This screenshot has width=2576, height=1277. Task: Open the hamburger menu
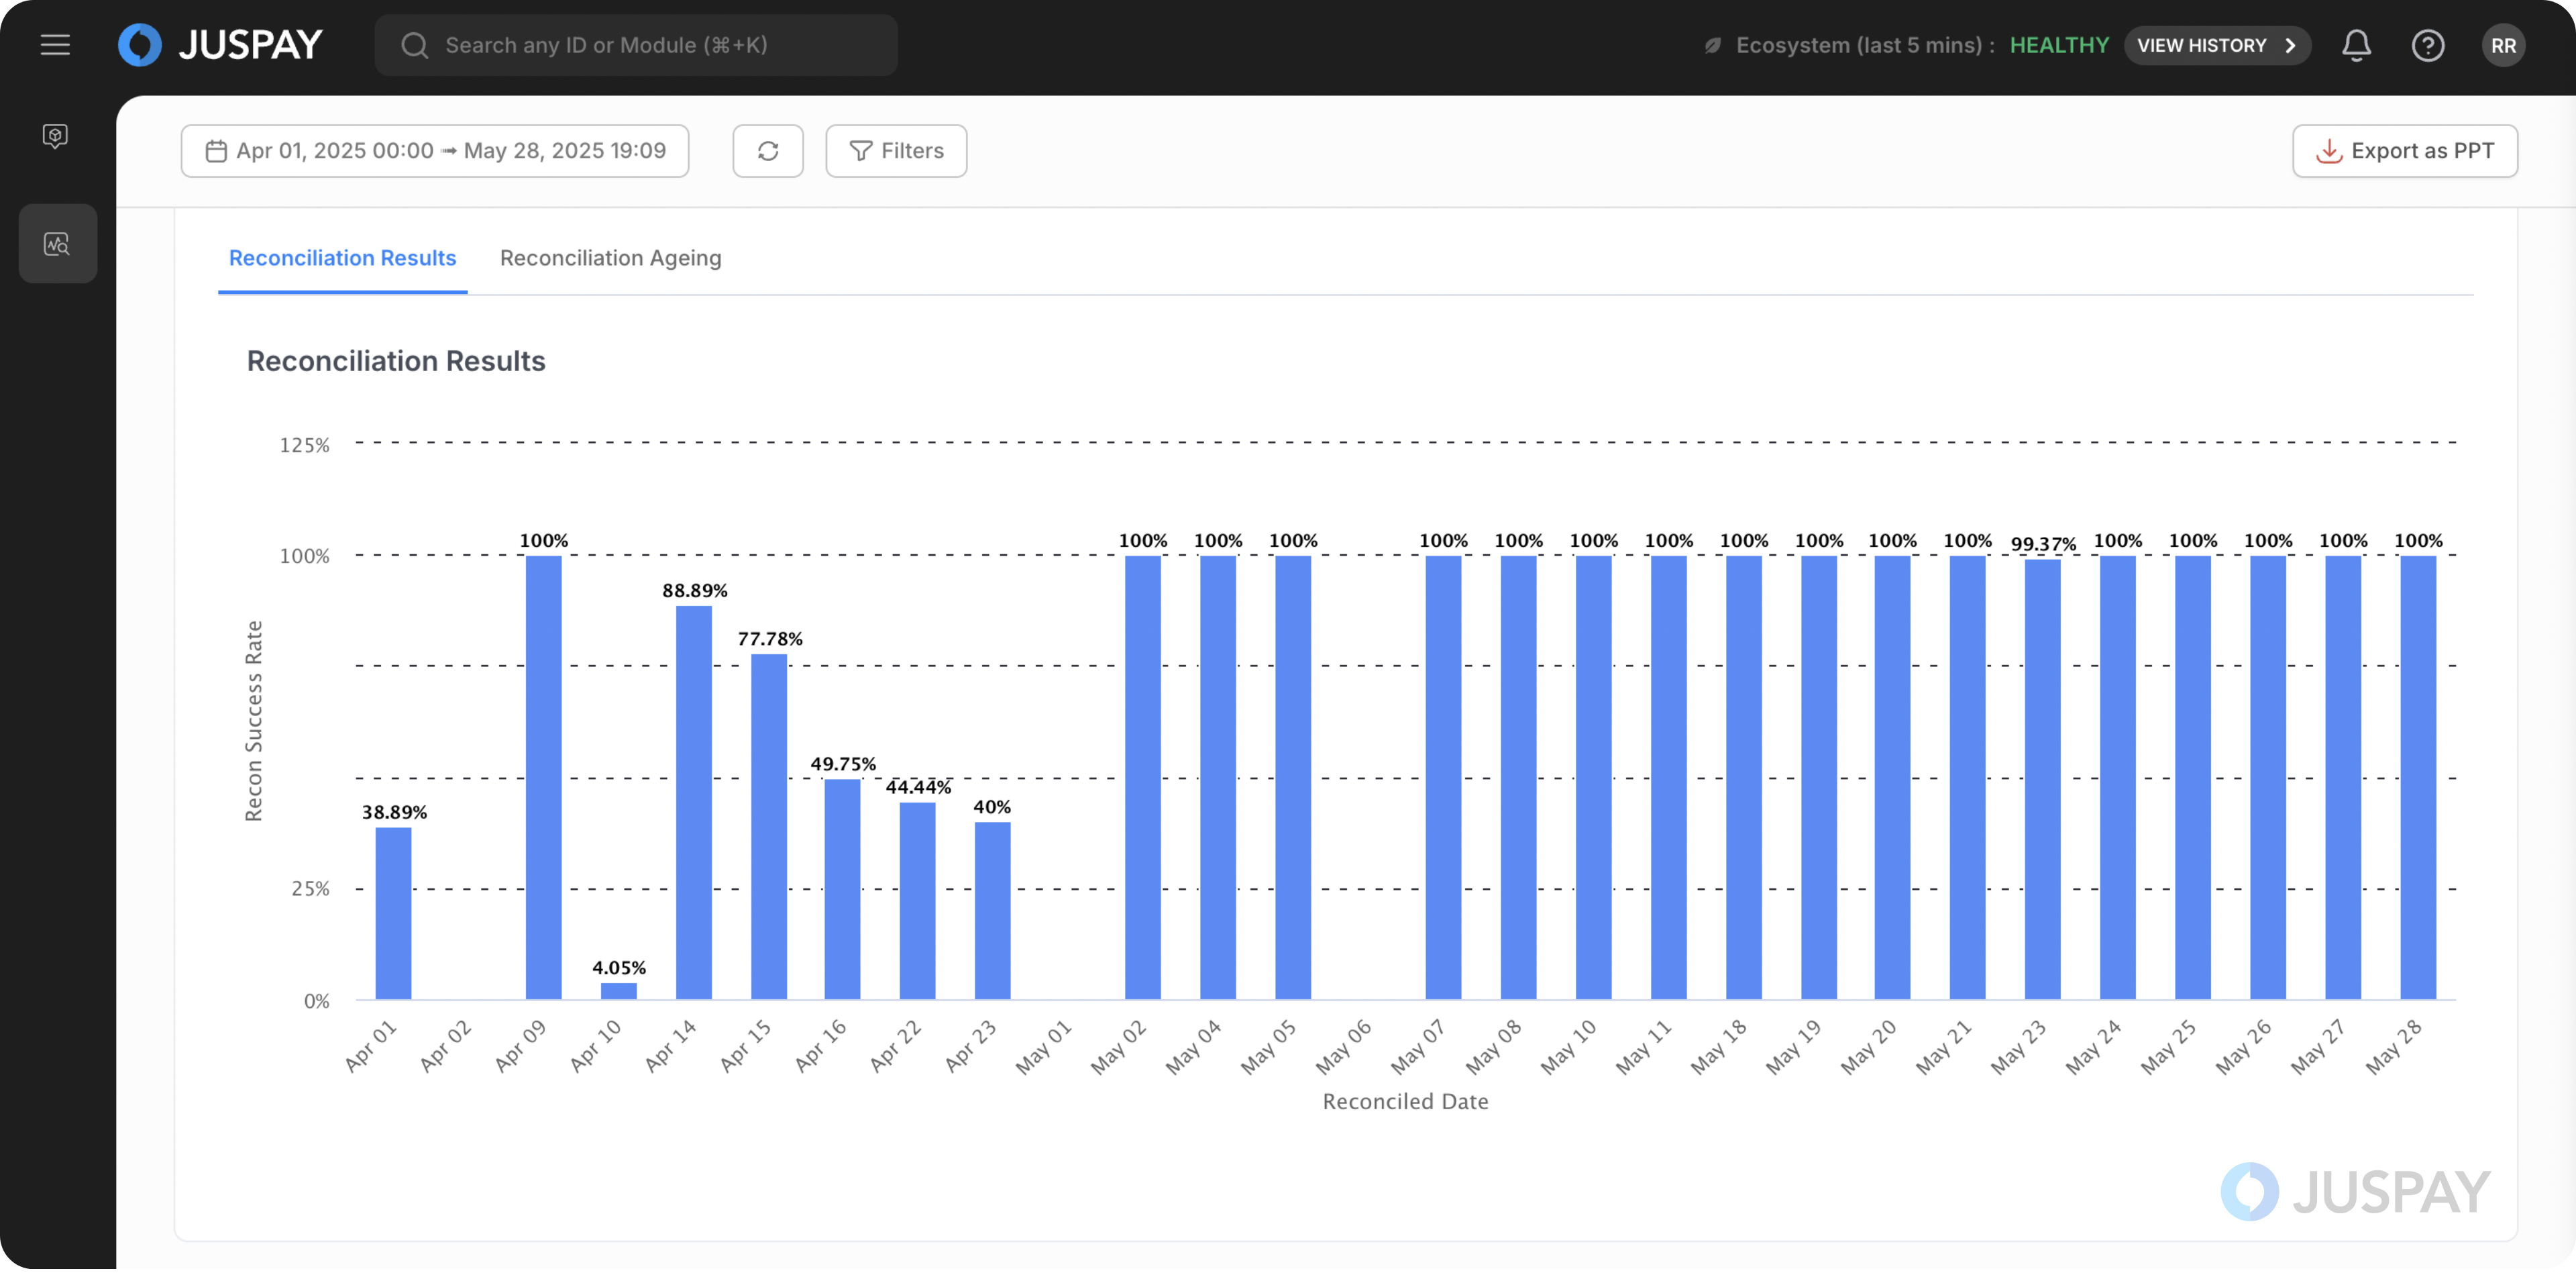pyautogui.click(x=55, y=45)
